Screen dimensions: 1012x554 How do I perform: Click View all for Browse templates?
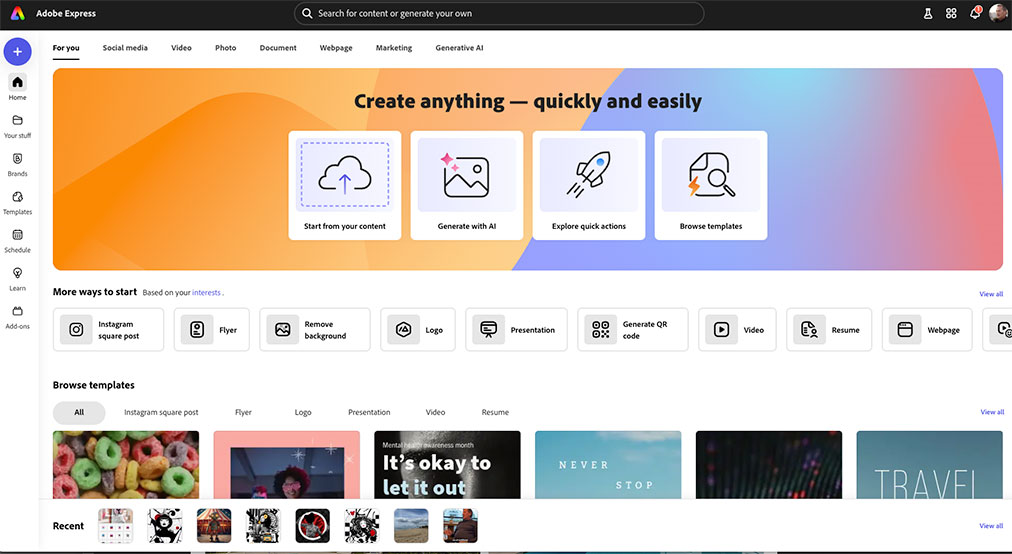[x=992, y=412]
